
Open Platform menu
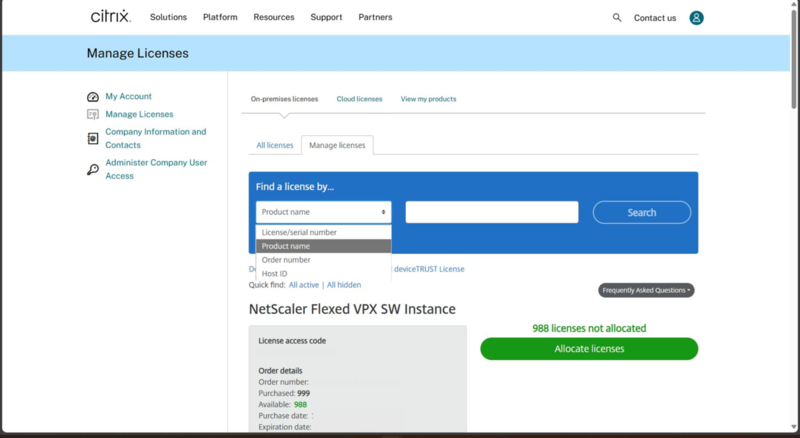[x=220, y=17]
